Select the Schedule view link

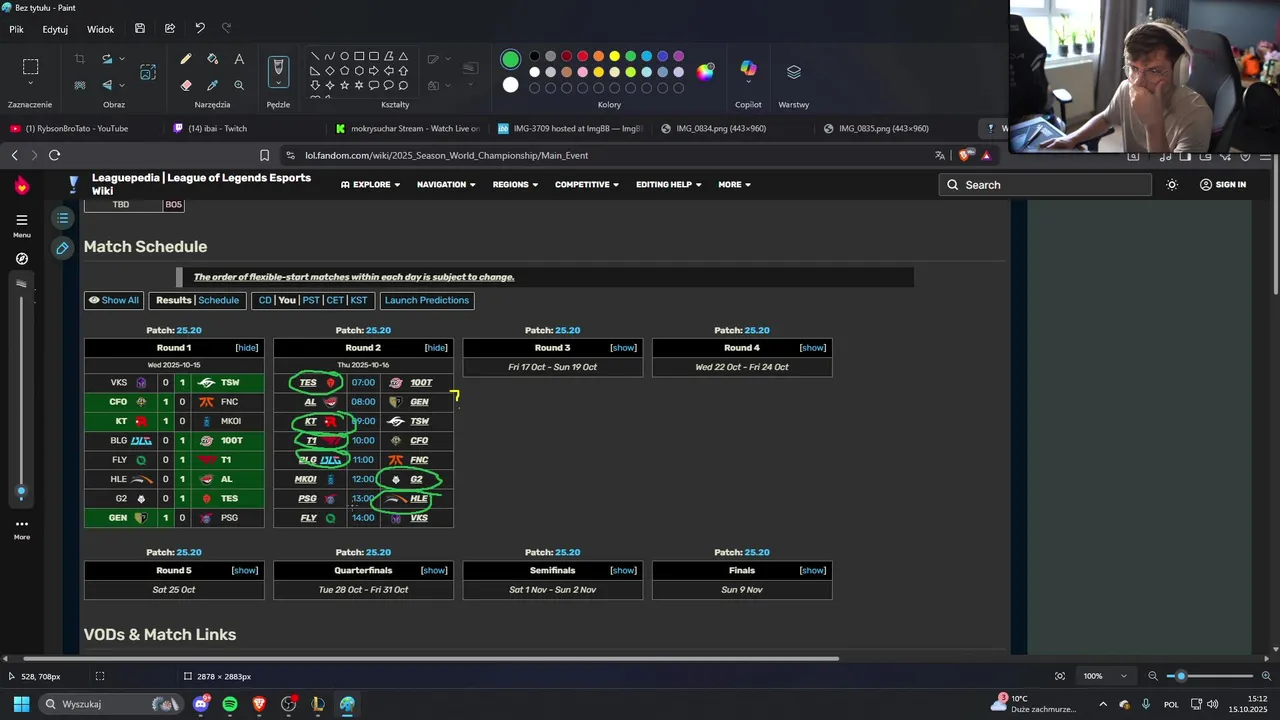coord(218,300)
